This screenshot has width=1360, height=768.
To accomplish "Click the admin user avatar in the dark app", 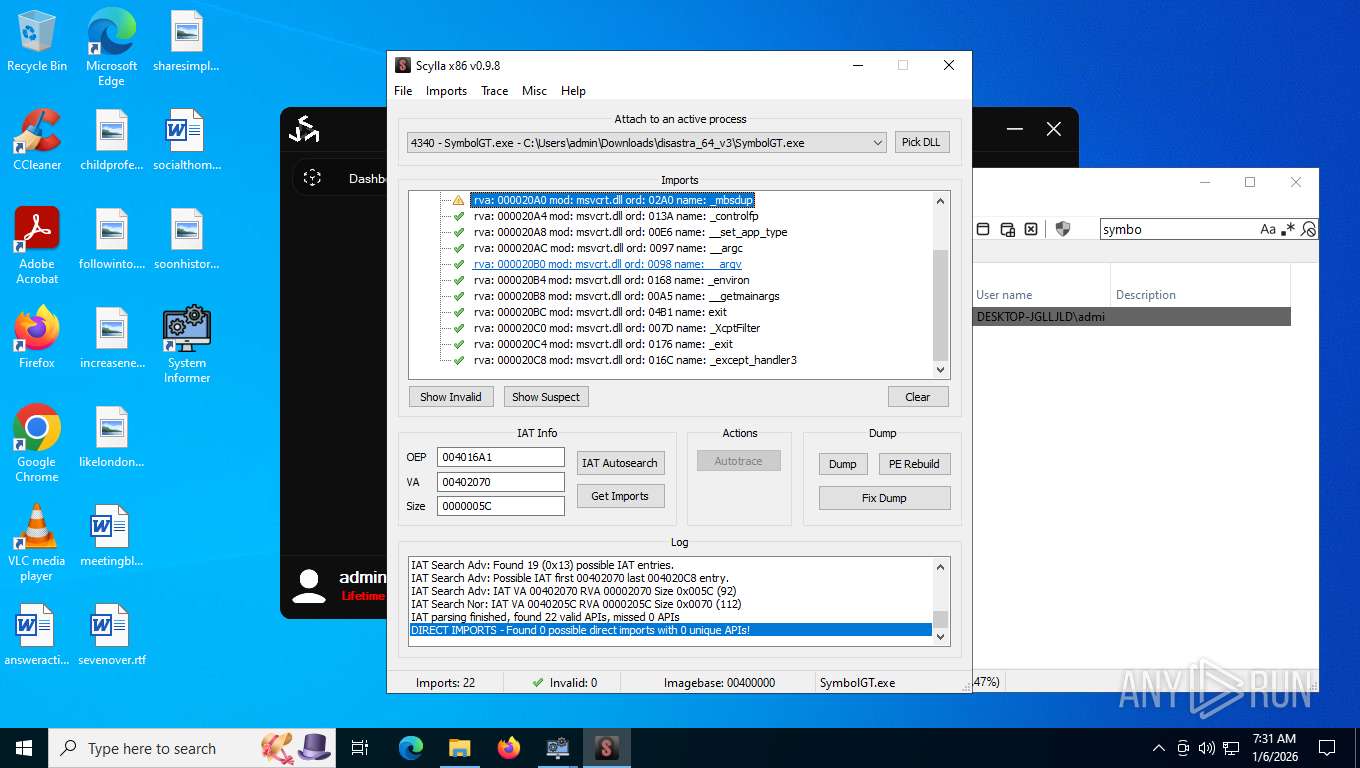I will 309,586.
